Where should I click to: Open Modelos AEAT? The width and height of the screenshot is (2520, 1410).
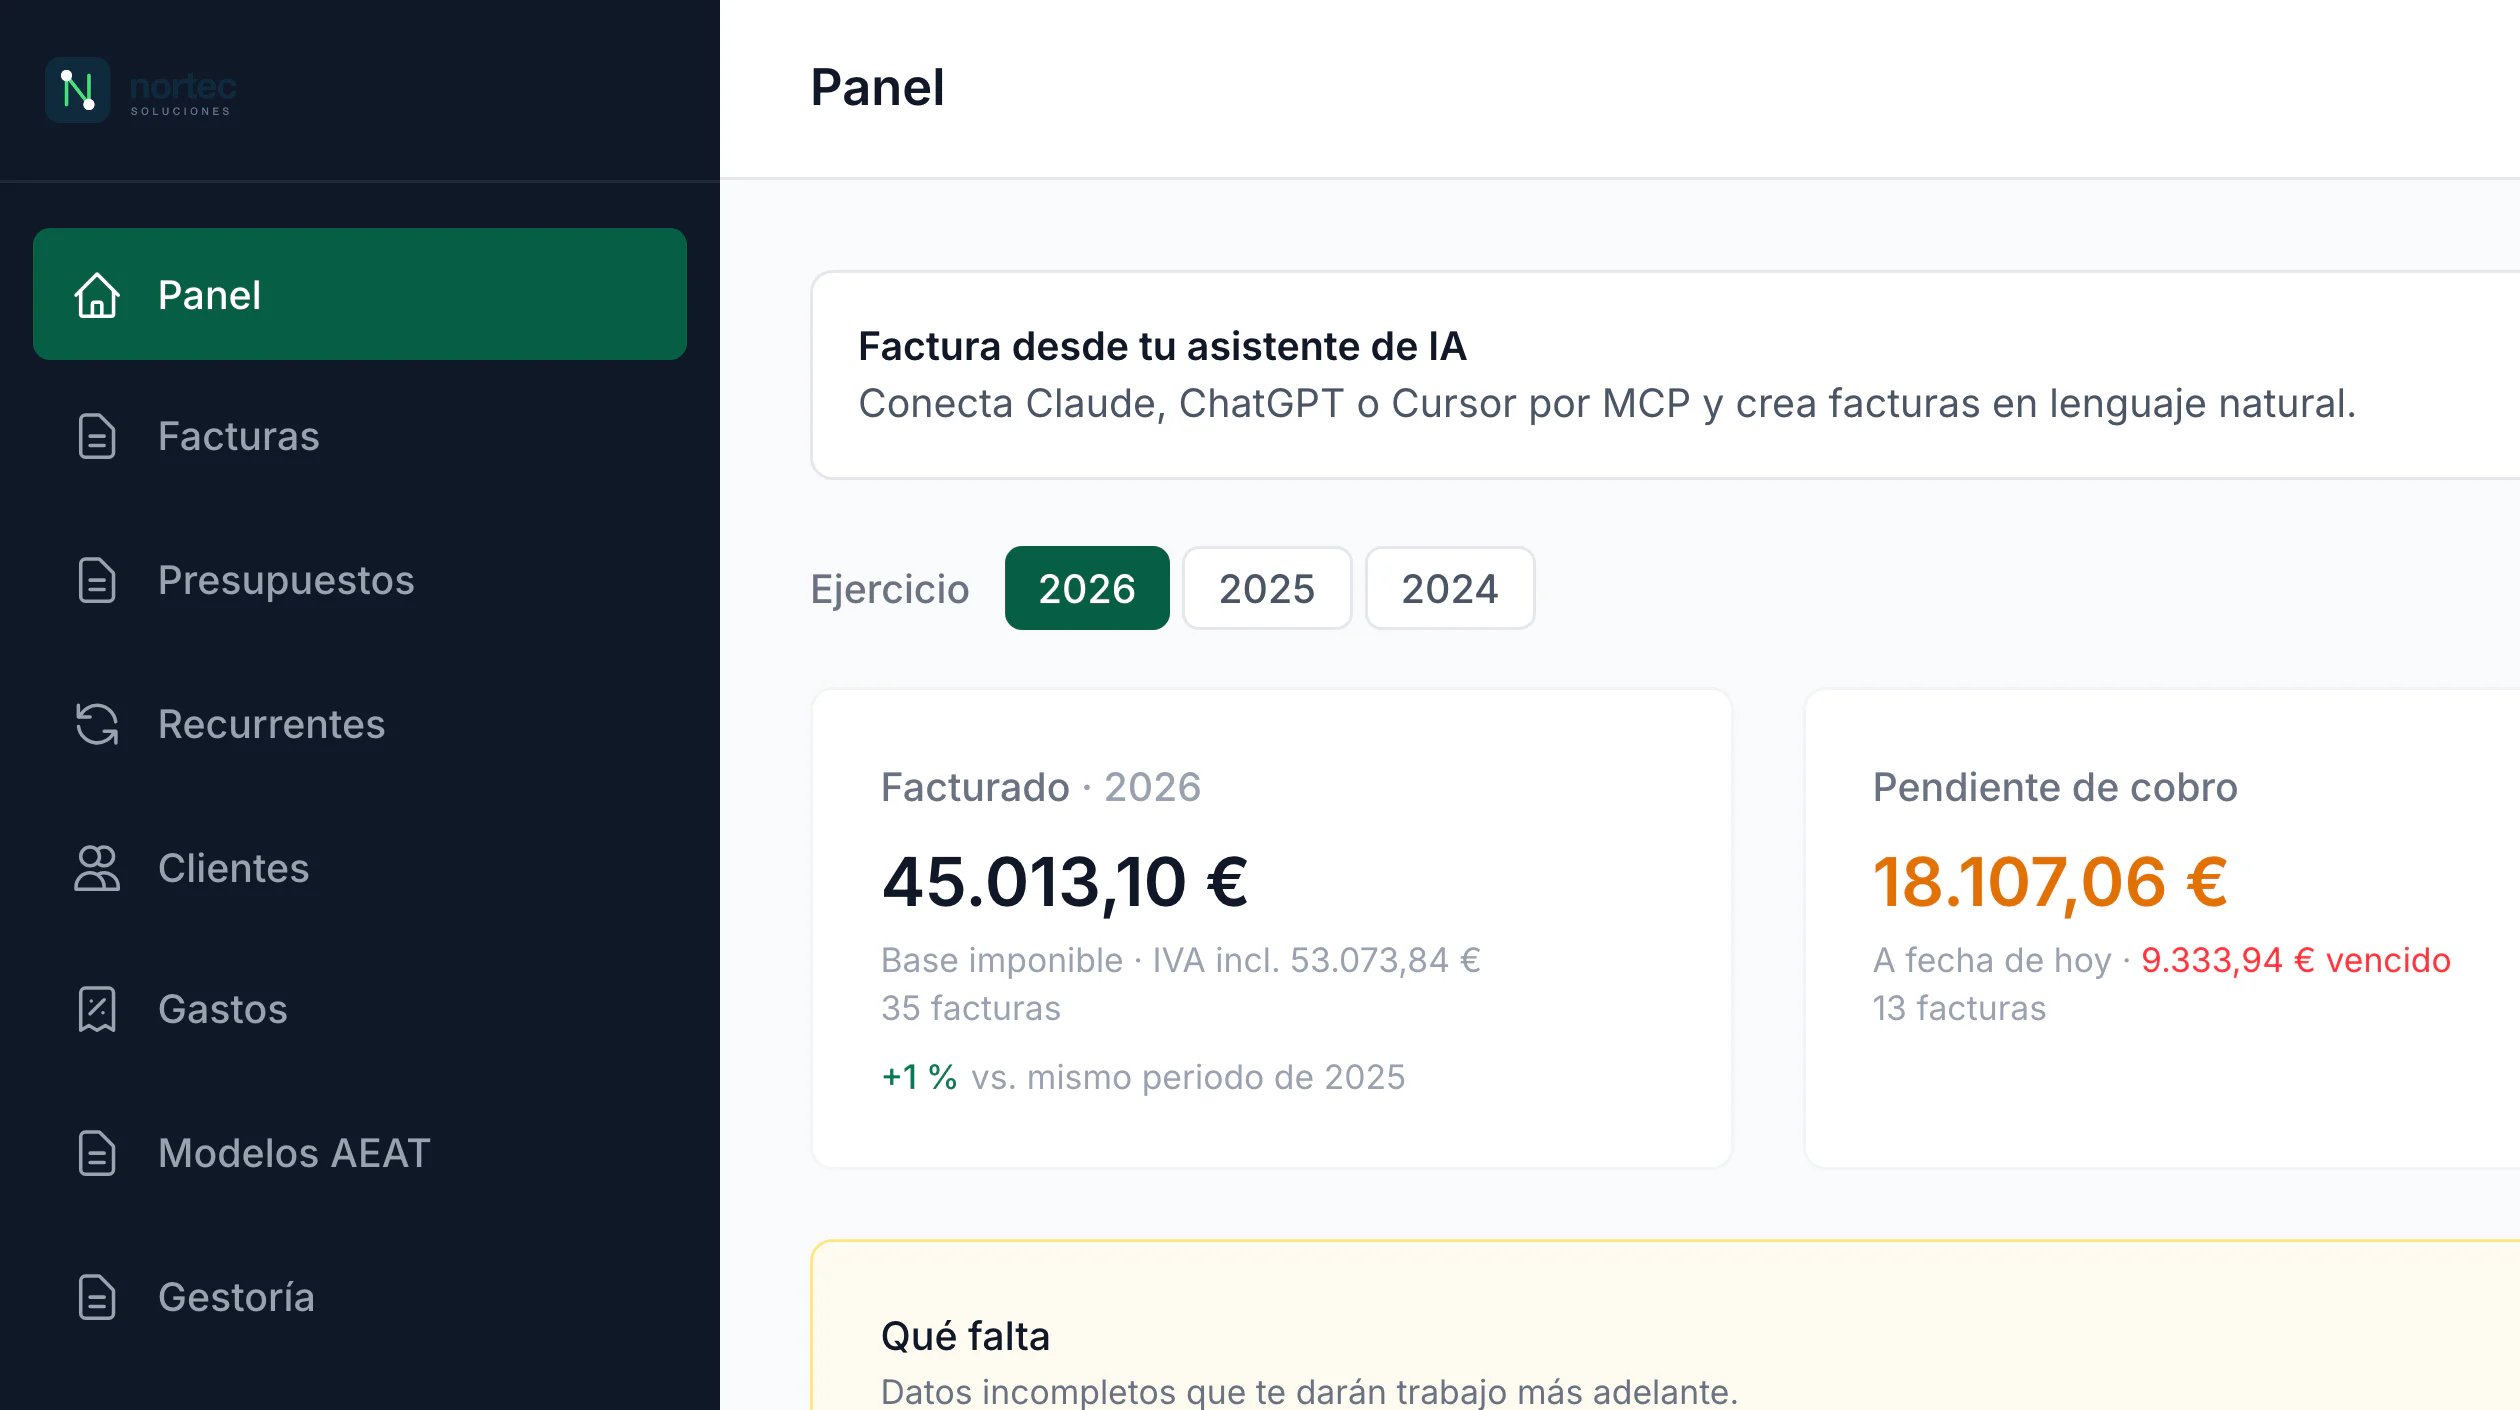(x=360, y=1153)
